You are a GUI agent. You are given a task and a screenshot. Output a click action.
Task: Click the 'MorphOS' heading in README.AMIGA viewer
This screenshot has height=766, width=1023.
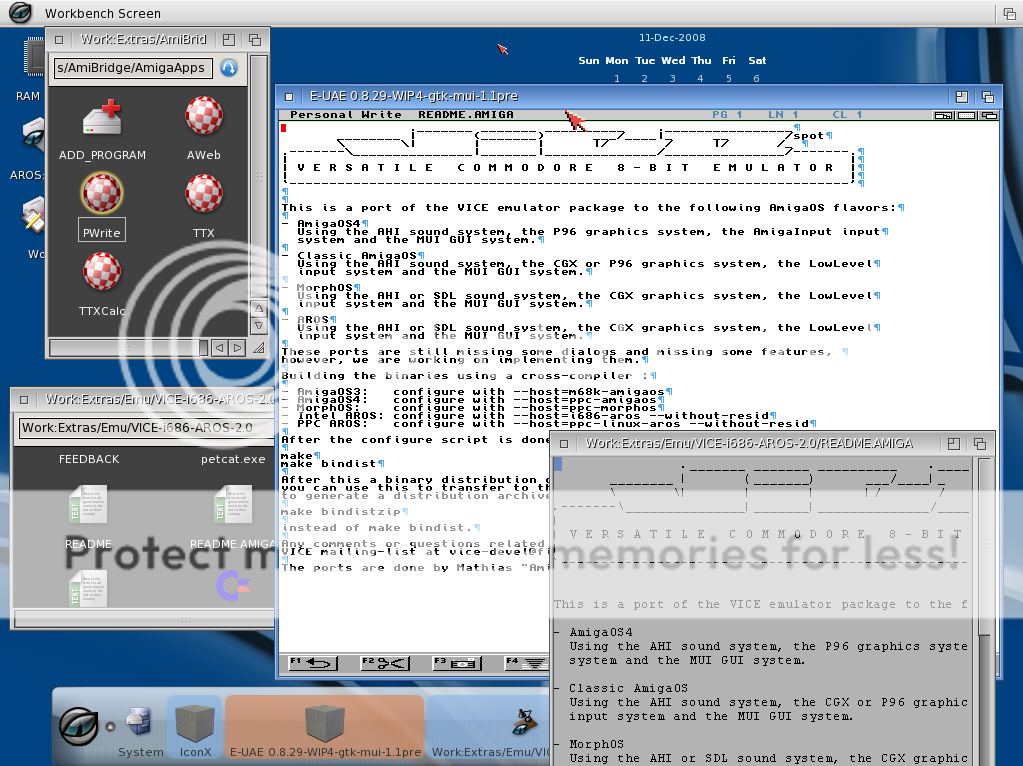pyautogui.click(x=596, y=744)
